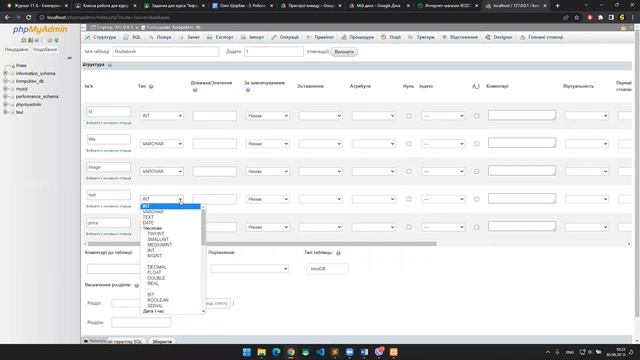This screenshot has height=360, width=640.
Task: Open browser extensions puzzle icon
Action: (600, 18)
